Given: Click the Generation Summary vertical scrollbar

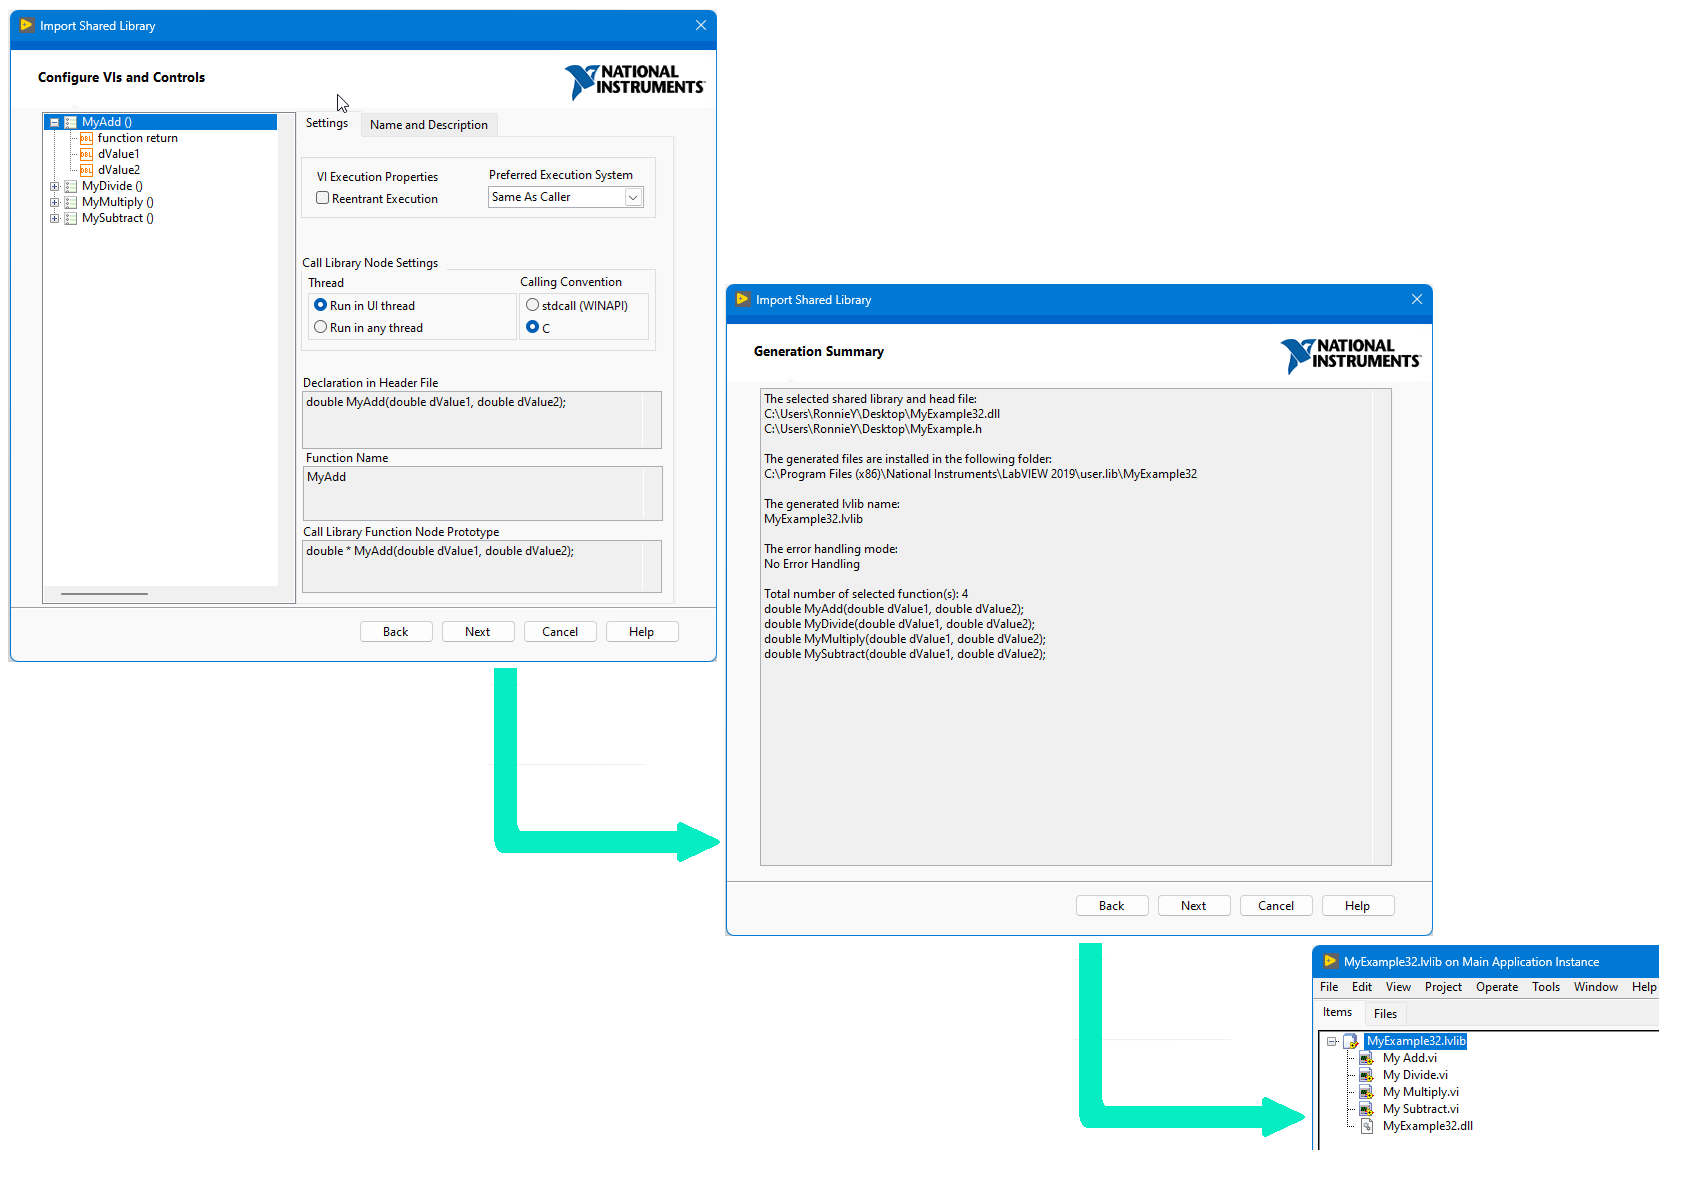Looking at the screenshot, I should [x=1382, y=627].
